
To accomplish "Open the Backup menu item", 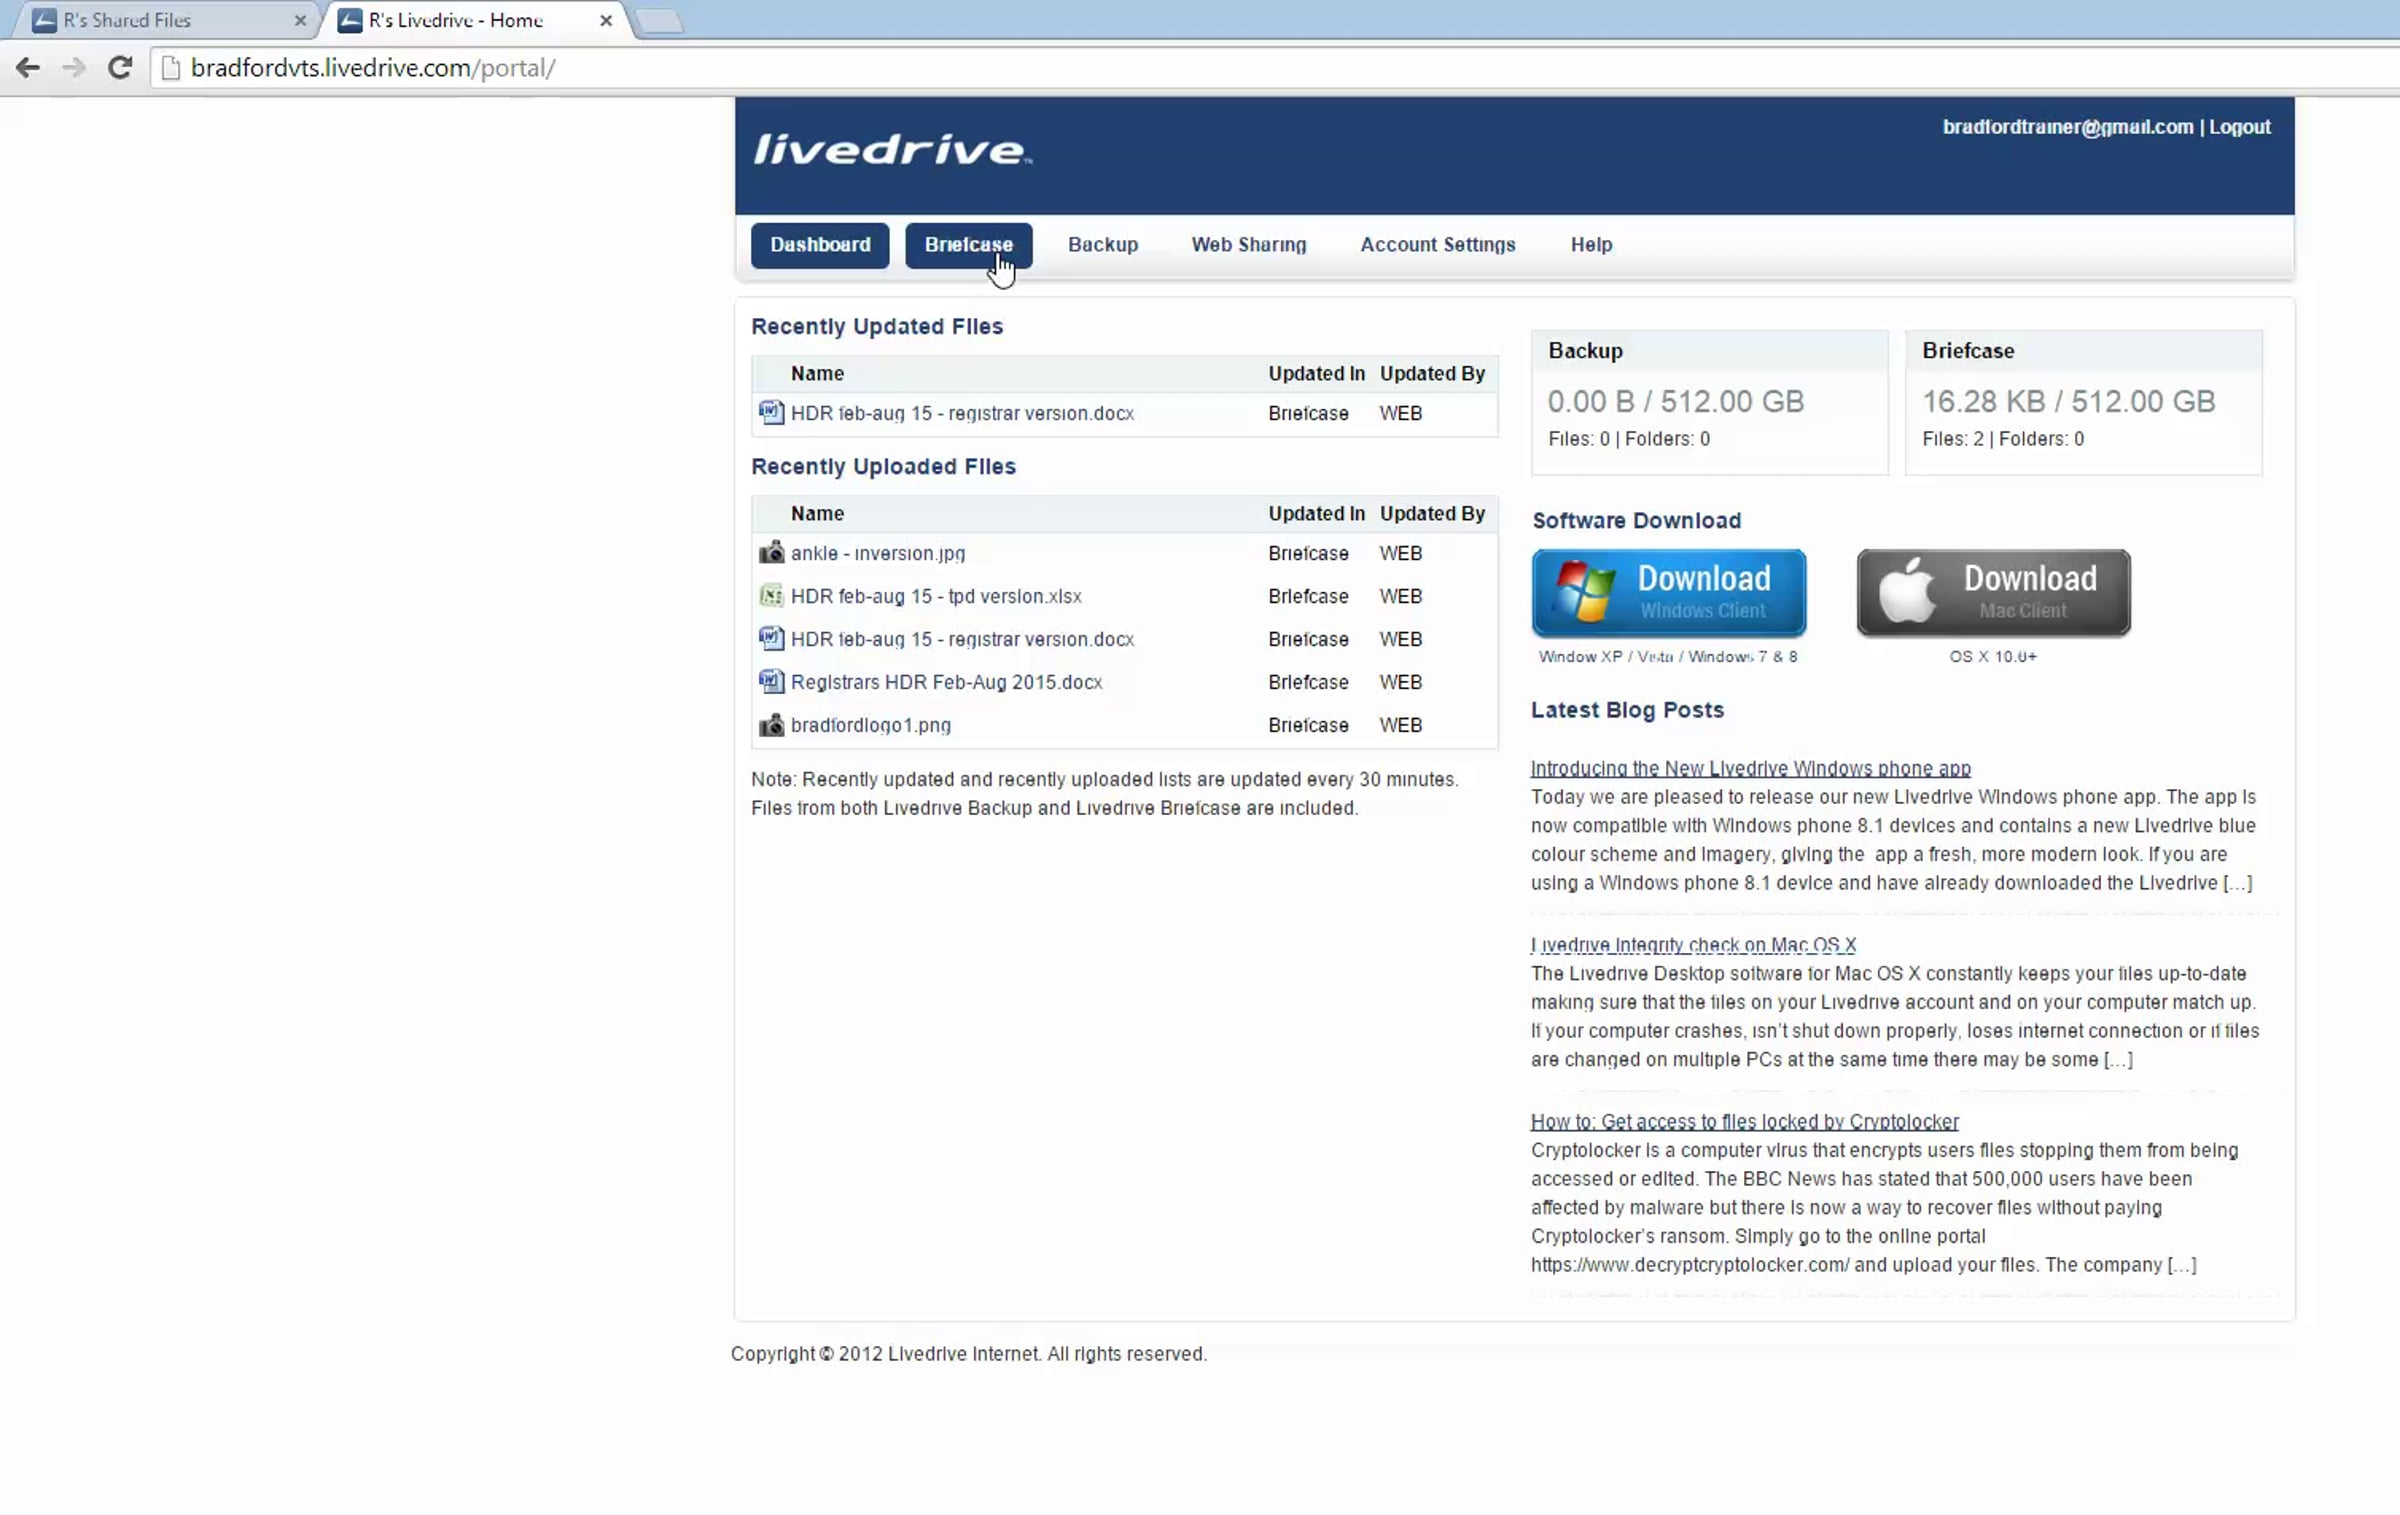I will click(1102, 245).
